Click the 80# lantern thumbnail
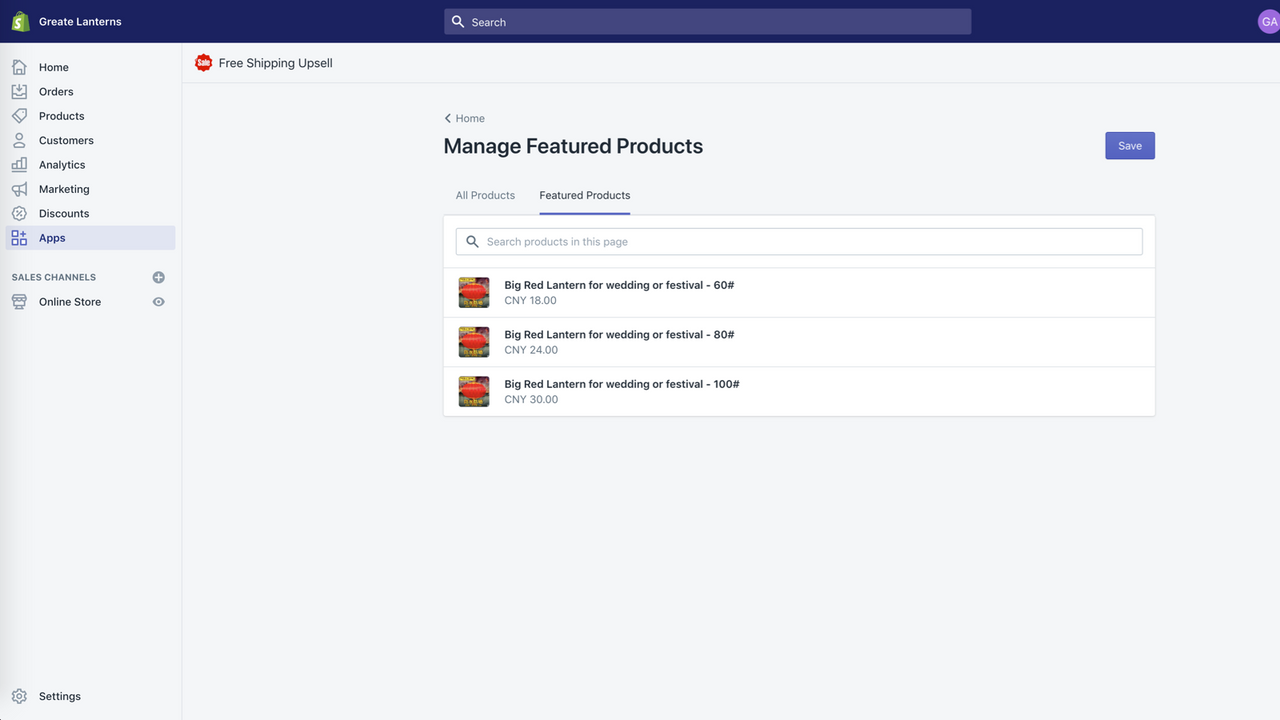This screenshot has width=1280, height=720. tap(474, 342)
